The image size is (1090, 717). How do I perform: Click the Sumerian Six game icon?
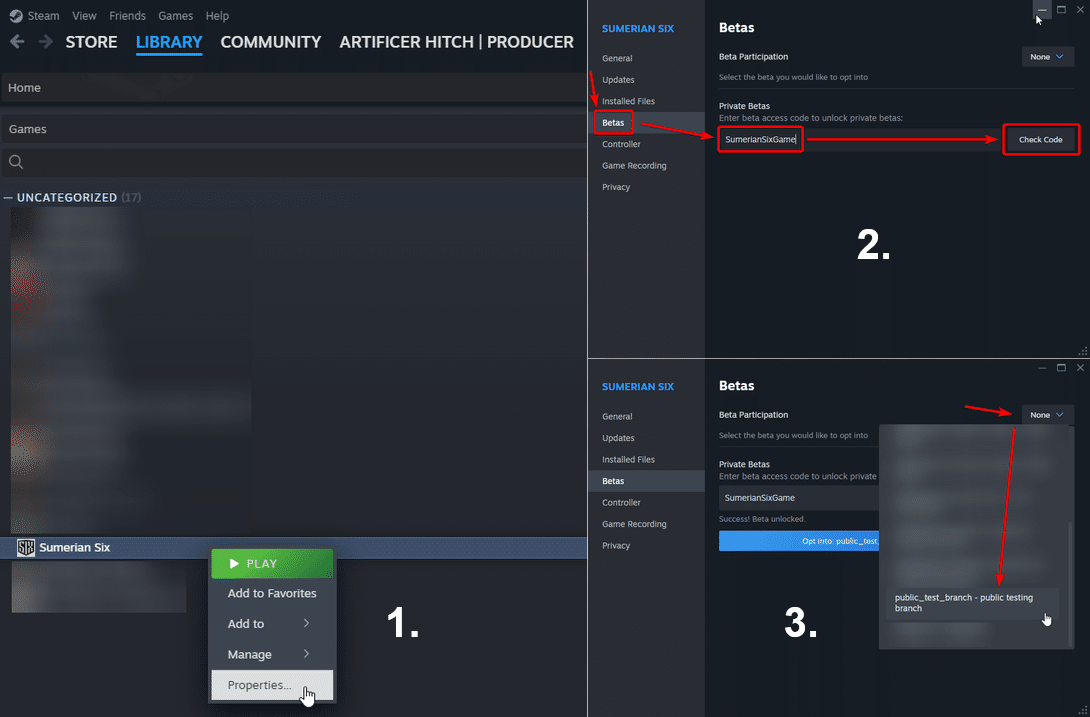click(26, 547)
